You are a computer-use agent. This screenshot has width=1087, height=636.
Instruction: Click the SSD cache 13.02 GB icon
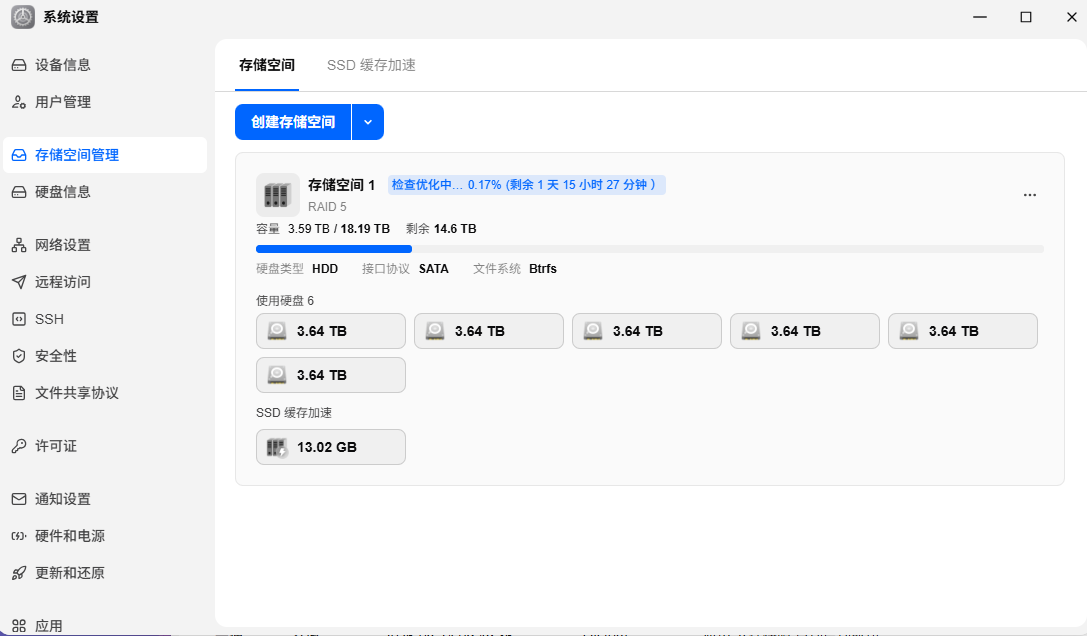pyautogui.click(x=277, y=447)
